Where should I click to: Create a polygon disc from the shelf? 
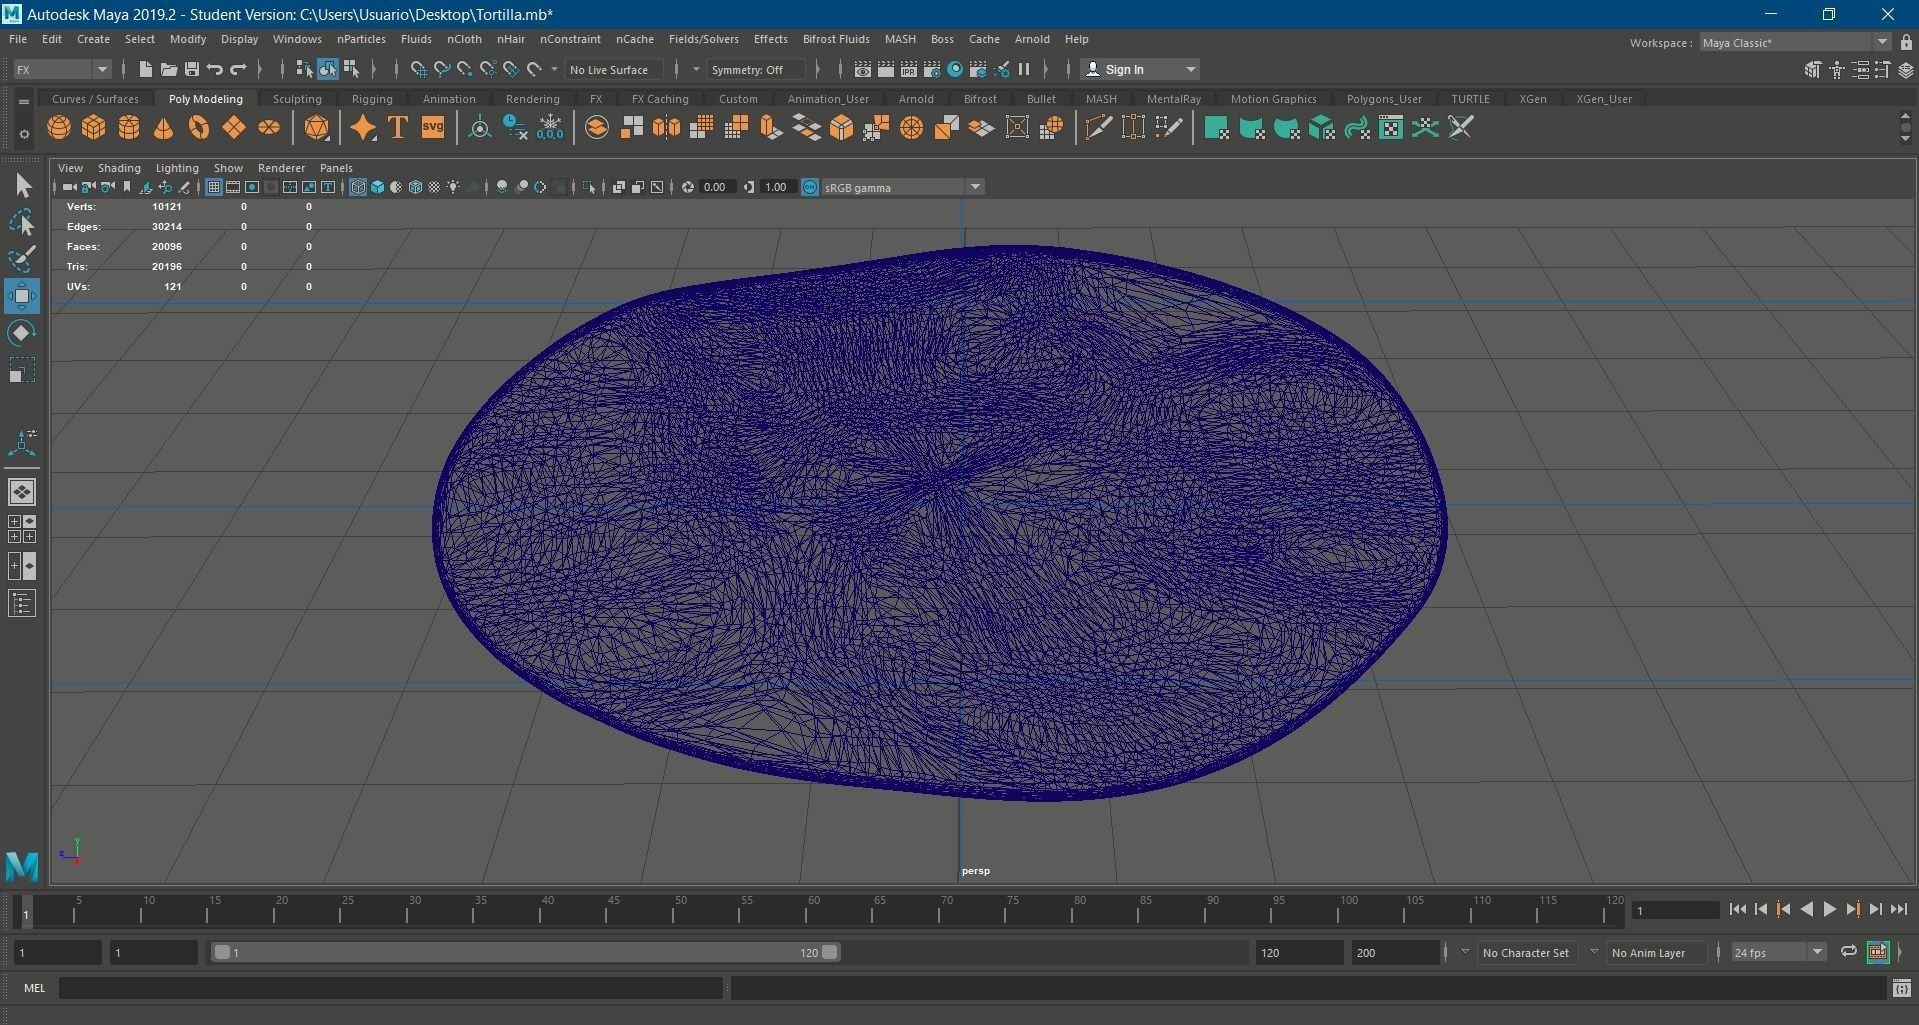click(269, 128)
